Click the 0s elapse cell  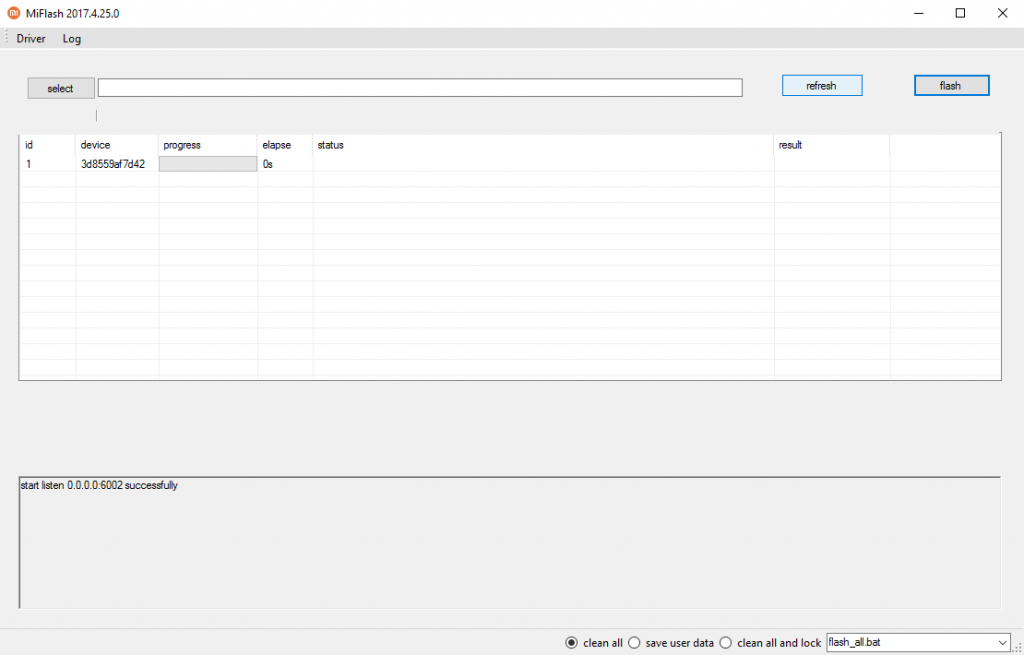tap(285, 165)
